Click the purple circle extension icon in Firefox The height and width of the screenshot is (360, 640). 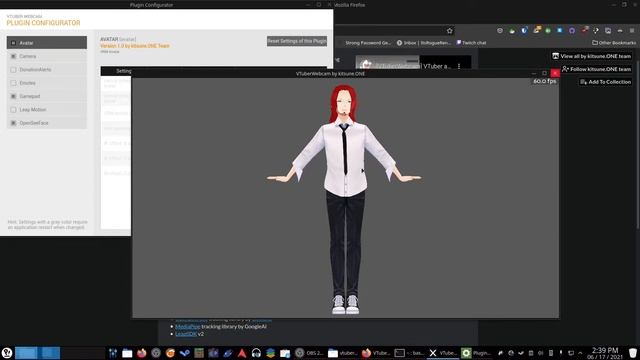pos(572,31)
